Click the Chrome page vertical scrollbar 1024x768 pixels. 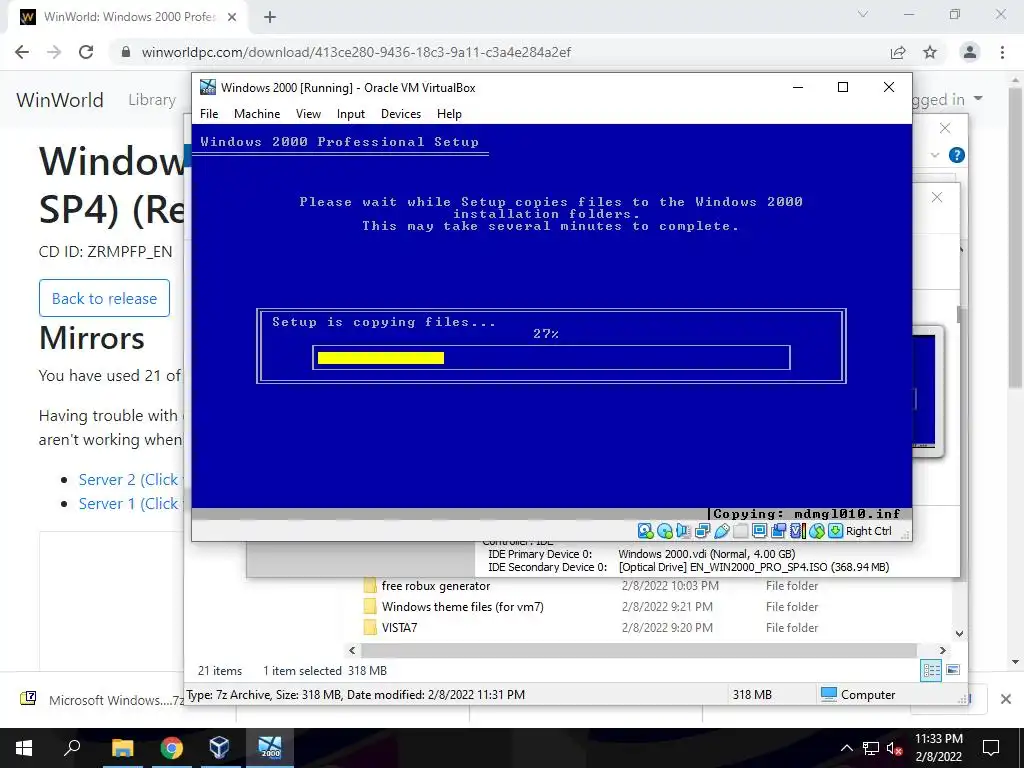(1015, 236)
